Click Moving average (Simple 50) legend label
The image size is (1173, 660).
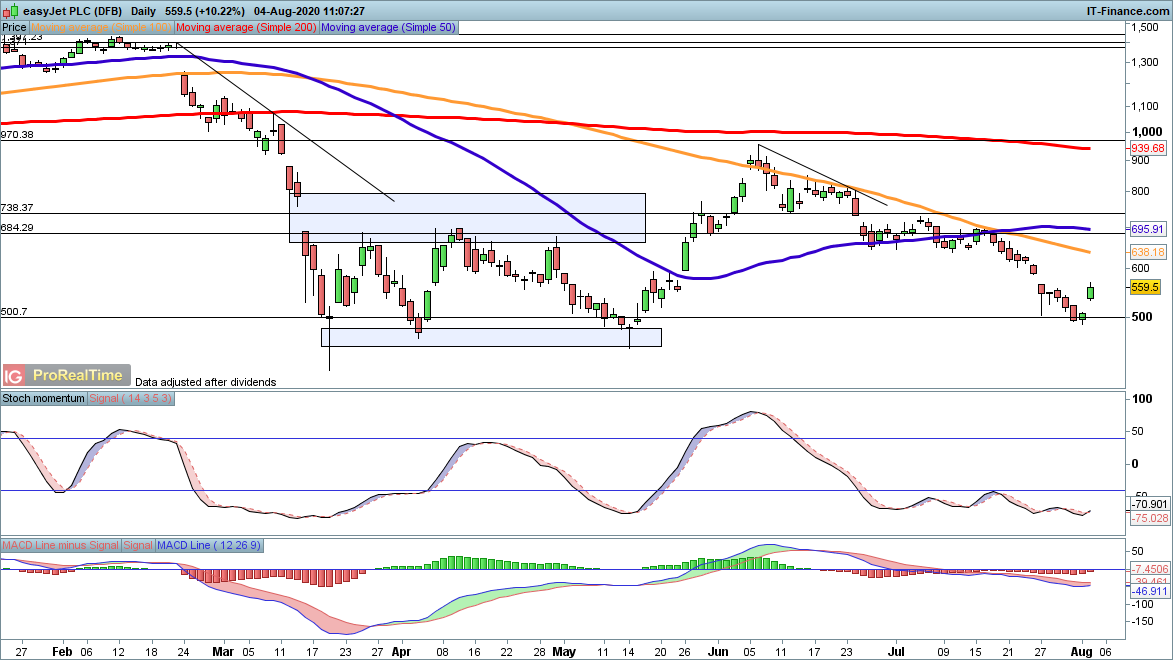tap(387, 28)
